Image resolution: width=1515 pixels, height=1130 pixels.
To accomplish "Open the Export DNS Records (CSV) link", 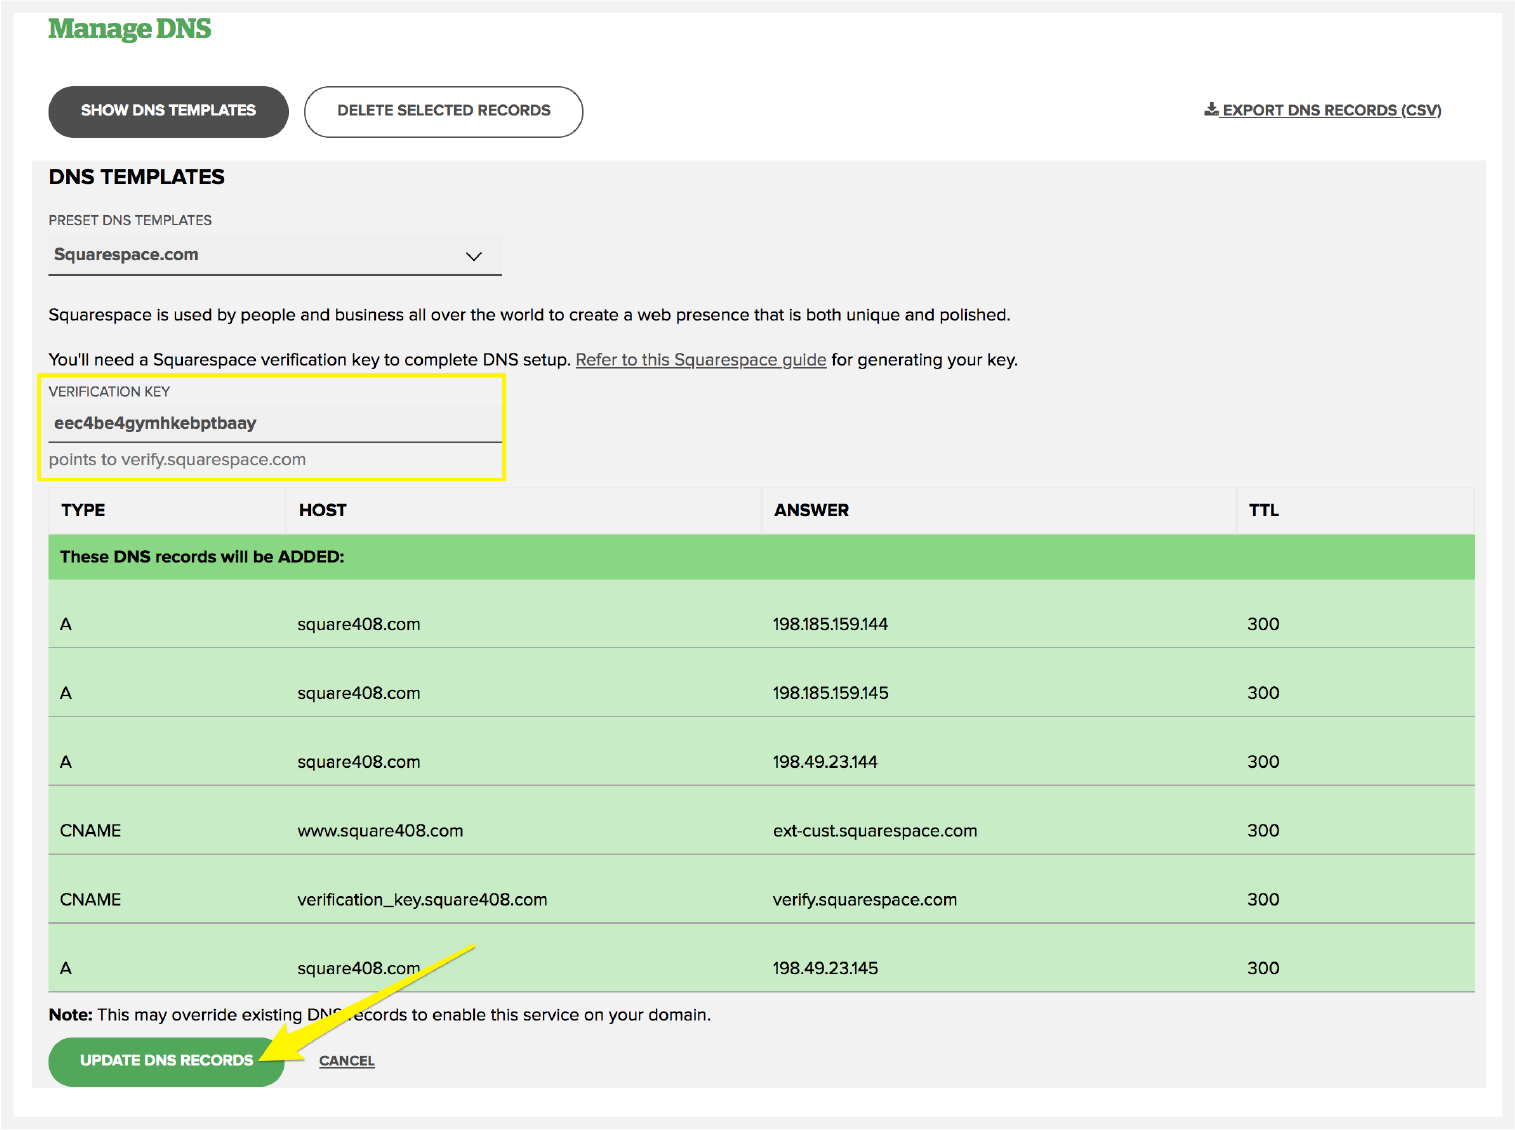I will click(1331, 110).
